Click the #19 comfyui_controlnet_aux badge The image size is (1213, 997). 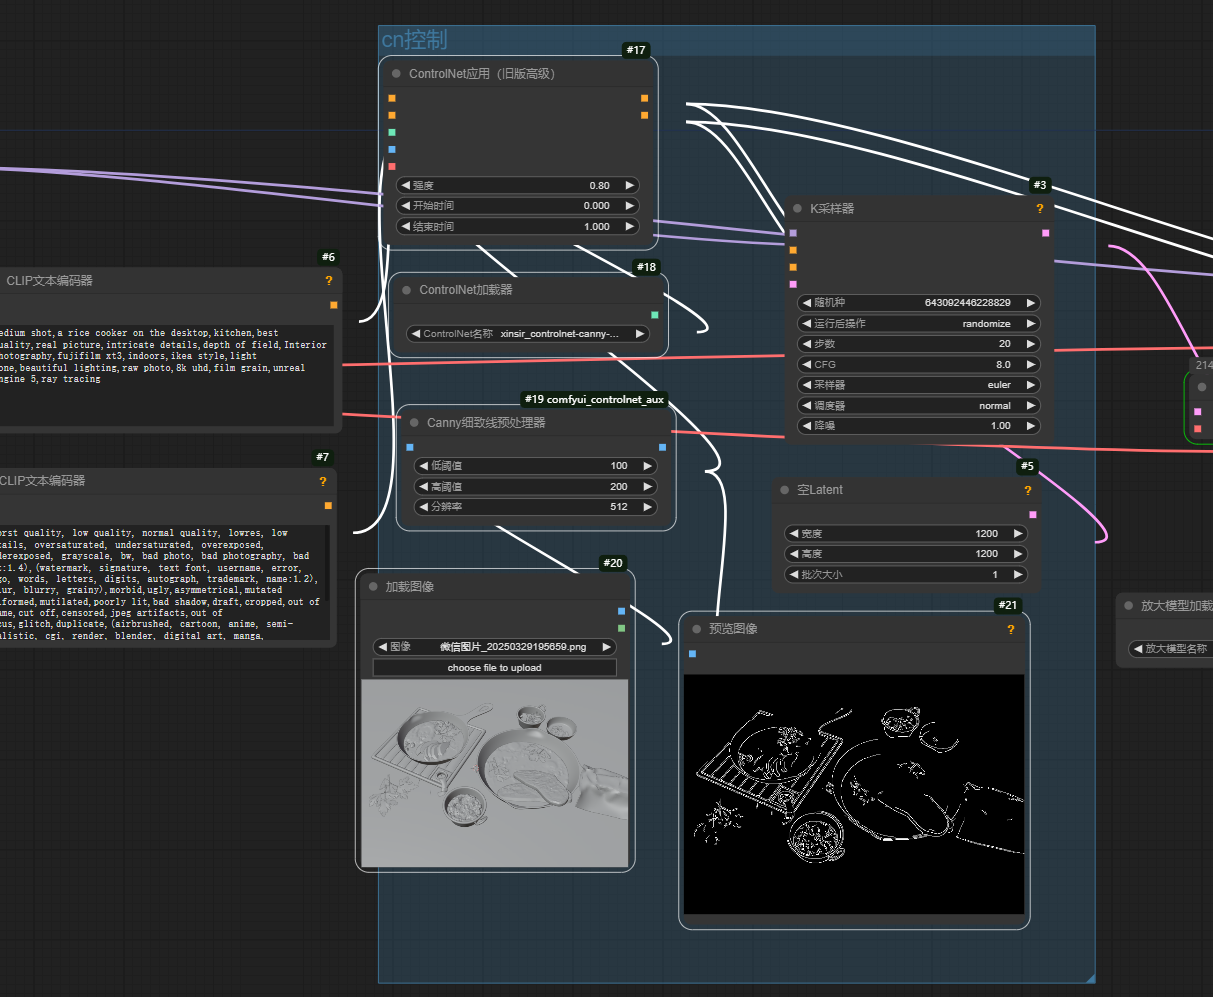pos(594,399)
